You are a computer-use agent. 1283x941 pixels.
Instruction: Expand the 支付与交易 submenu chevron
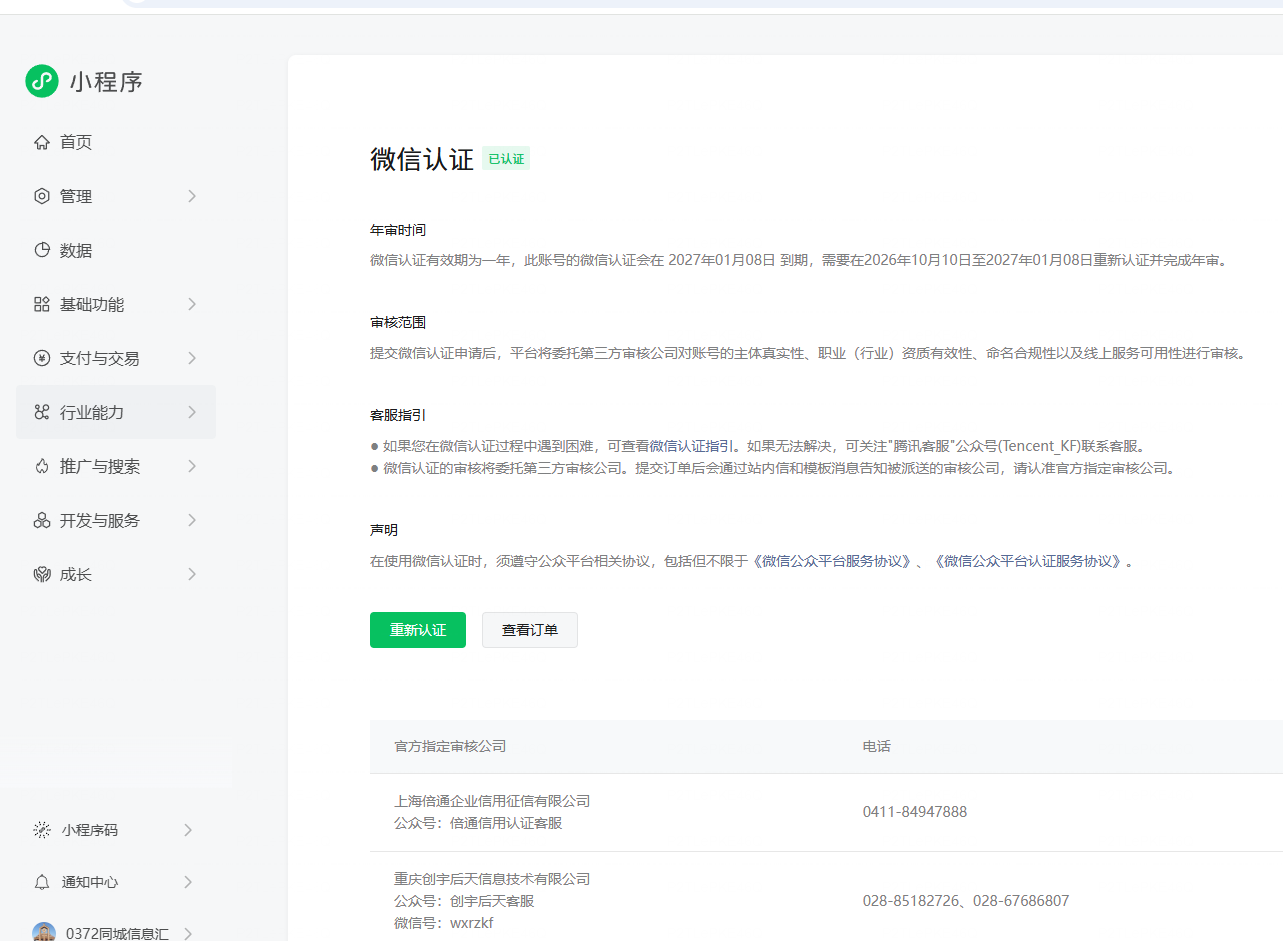[191, 358]
